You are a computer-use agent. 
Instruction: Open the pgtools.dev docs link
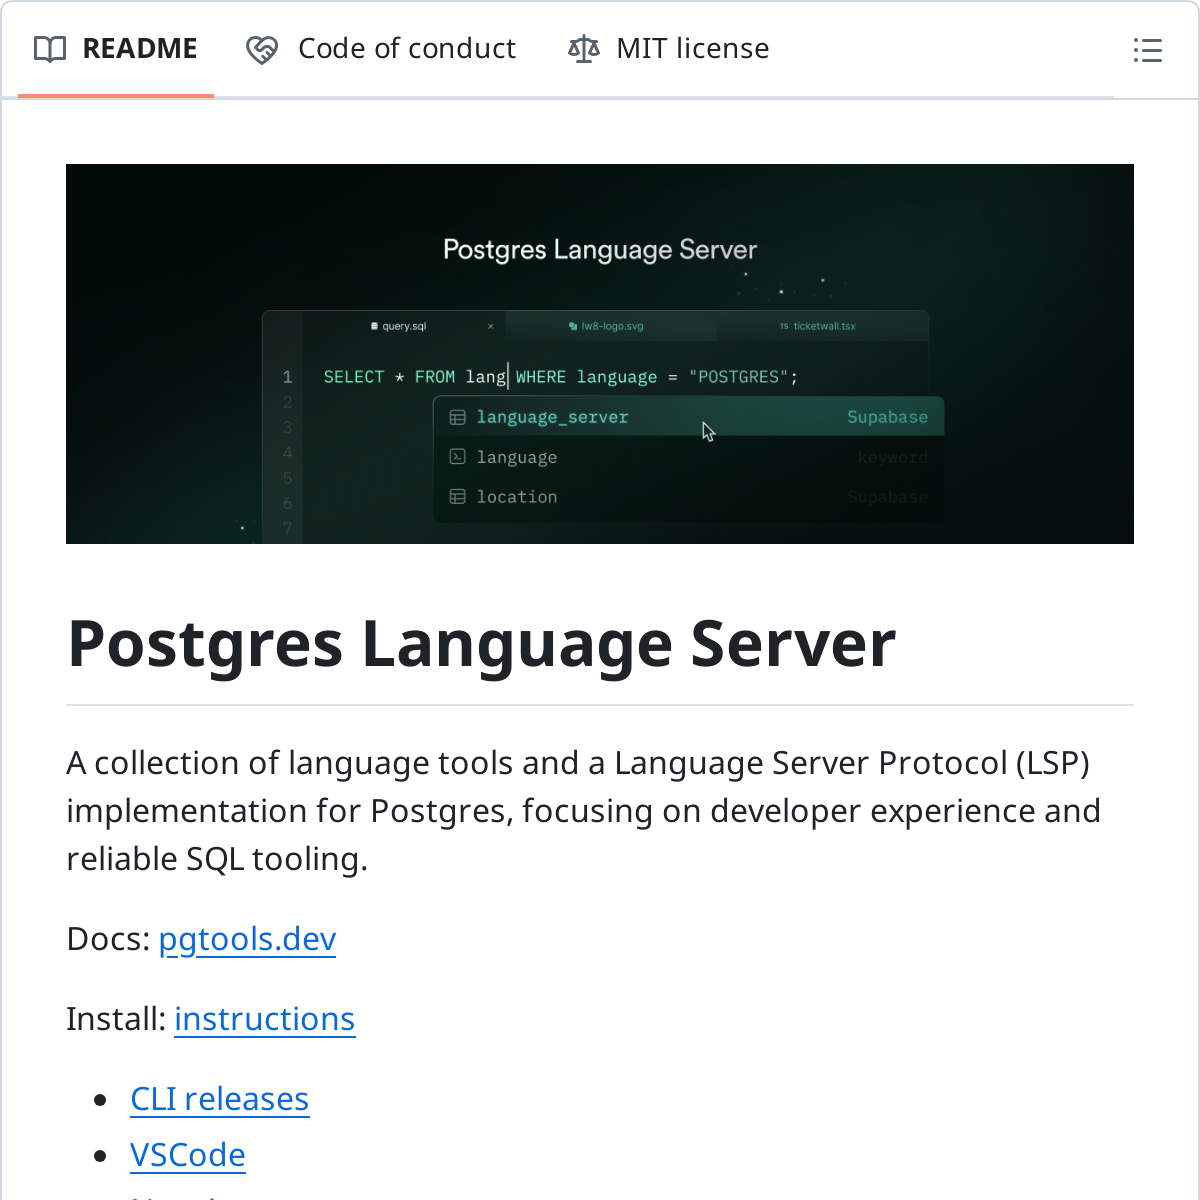[247, 939]
